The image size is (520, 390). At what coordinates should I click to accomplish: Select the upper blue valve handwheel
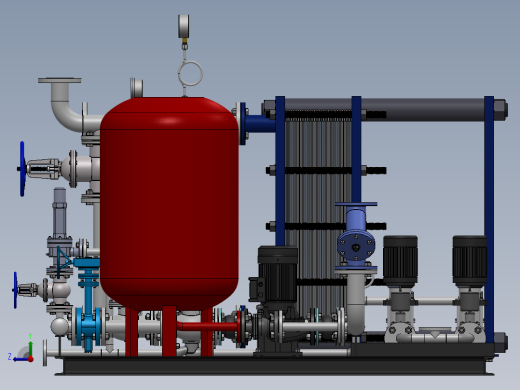pyautogui.click(x=22, y=169)
